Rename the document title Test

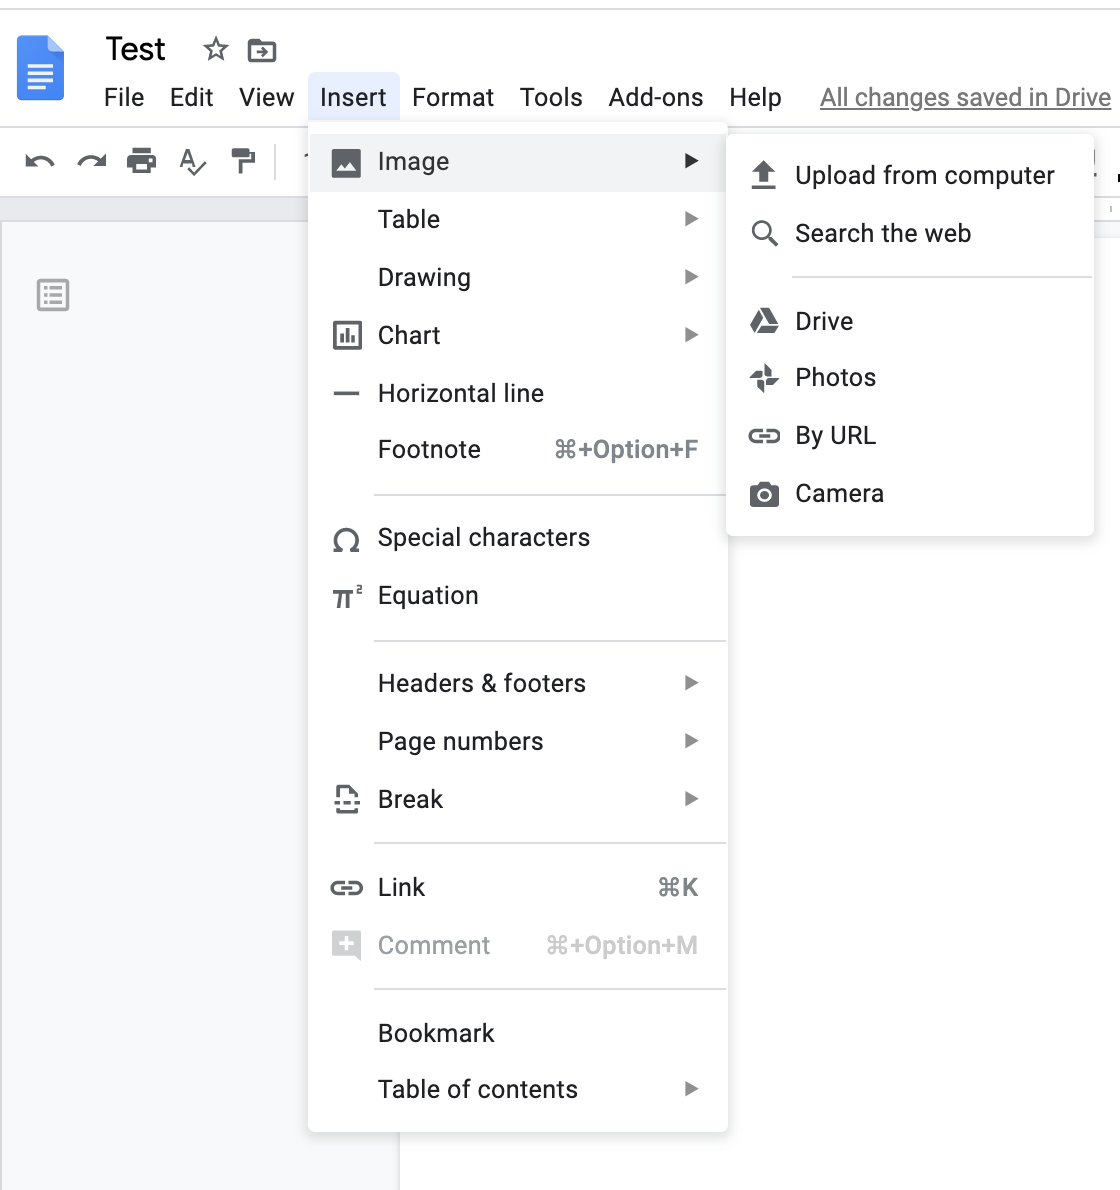click(136, 49)
